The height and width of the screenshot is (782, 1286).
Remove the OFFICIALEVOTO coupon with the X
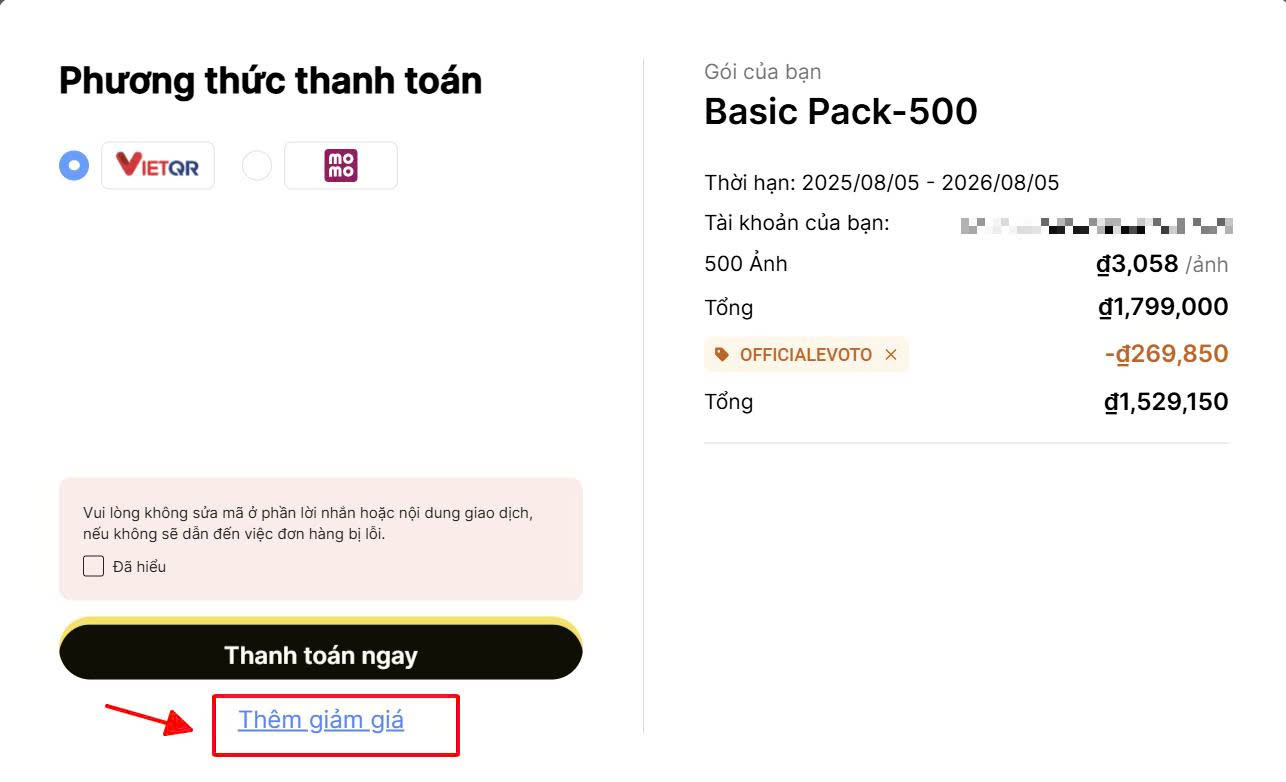(891, 355)
